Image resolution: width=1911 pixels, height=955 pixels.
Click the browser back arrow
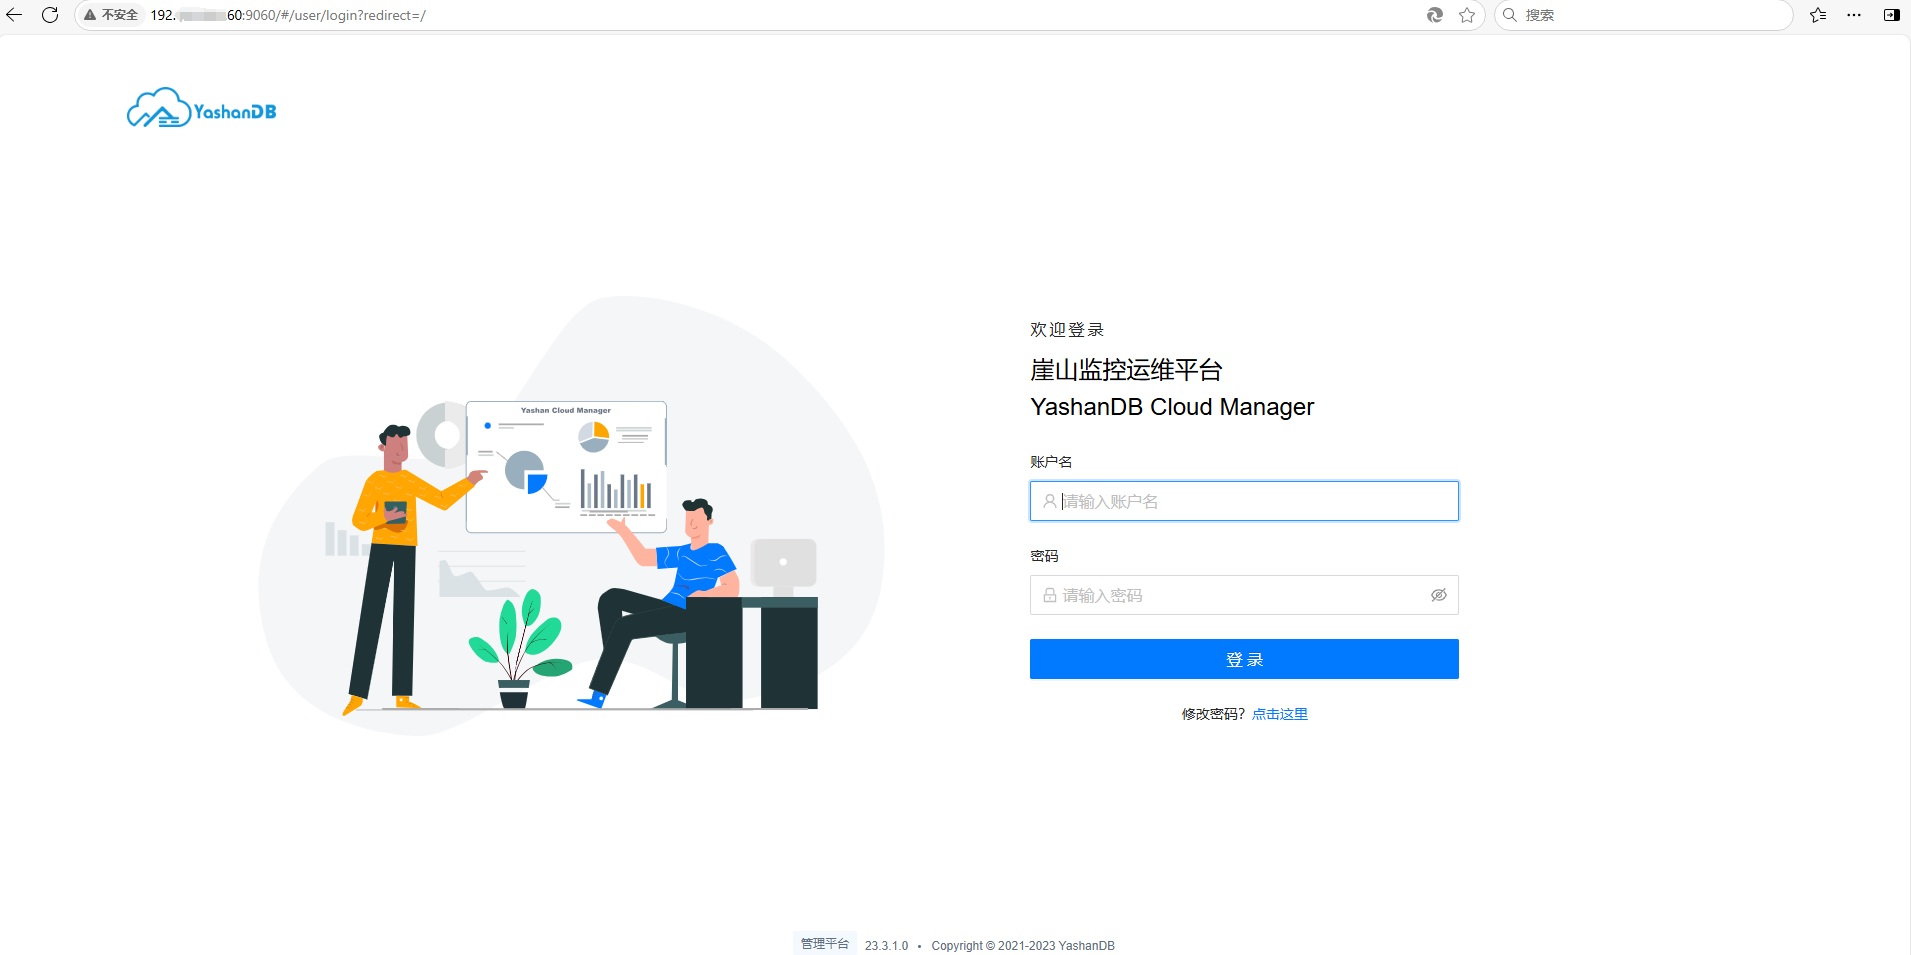pyautogui.click(x=14, y=15)
